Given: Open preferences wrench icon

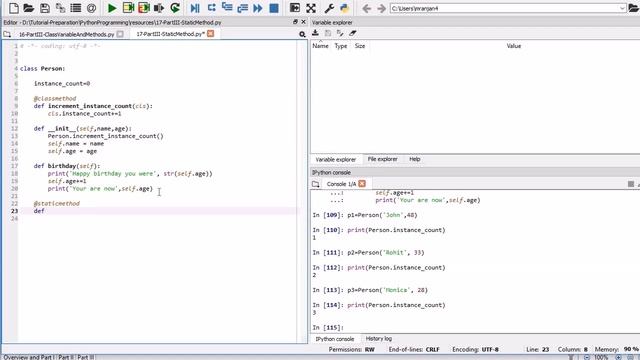Looking at the screenshot, I should tap(329, 8).
